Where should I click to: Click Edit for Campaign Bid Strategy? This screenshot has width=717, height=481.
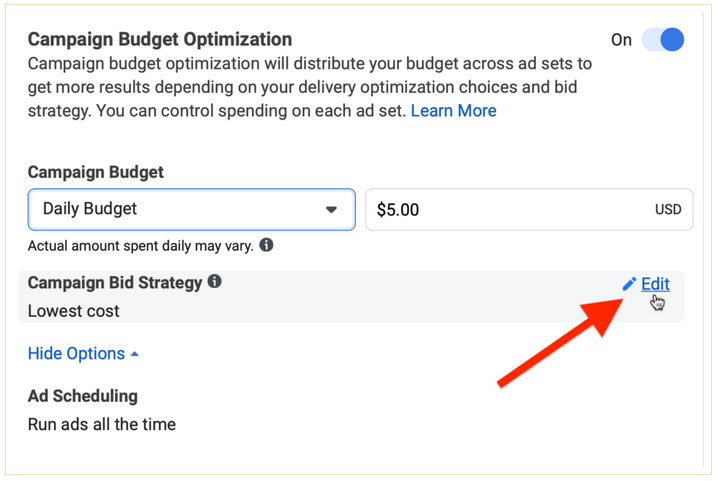pyautogui.click(x=655, y=284)
